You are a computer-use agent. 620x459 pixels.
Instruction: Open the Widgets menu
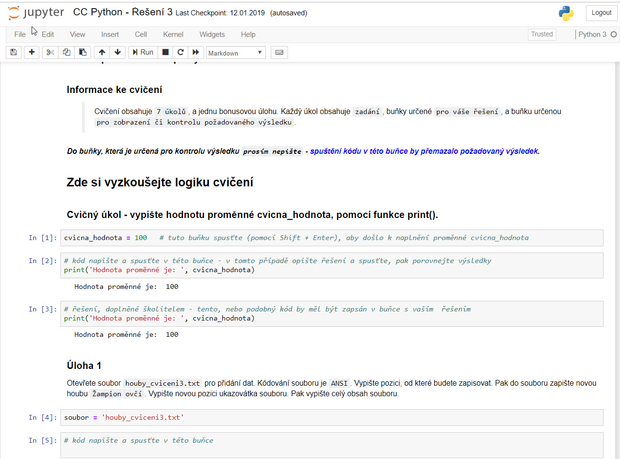212,34
